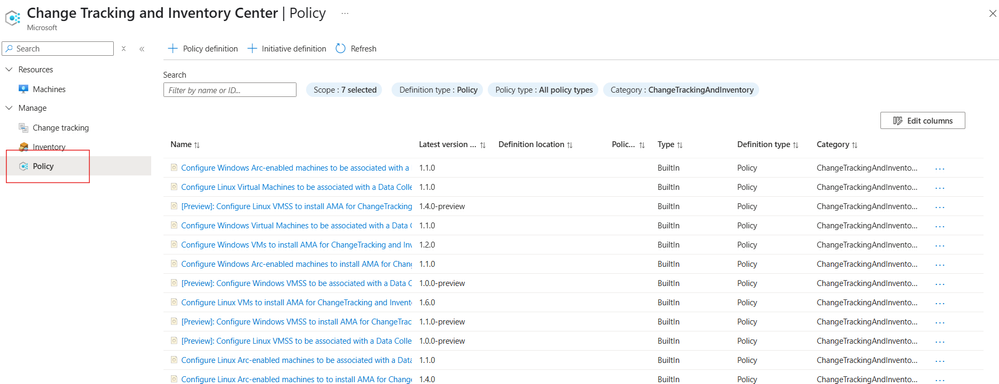Viewport: 999px width, 384px height.
Task: Click the 1.6.0 version cell
Action: (427, 302)
